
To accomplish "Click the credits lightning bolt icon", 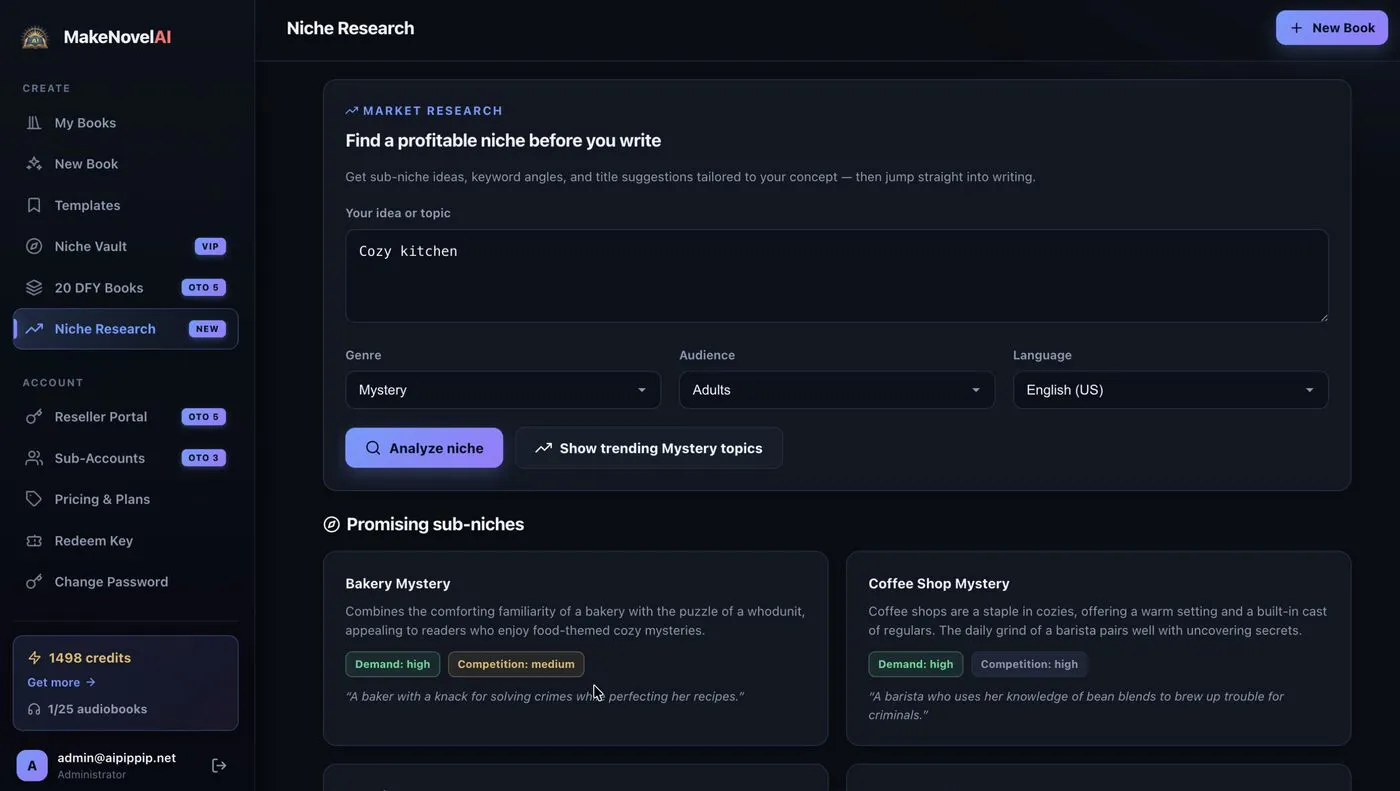I will (x=35, y=658).
